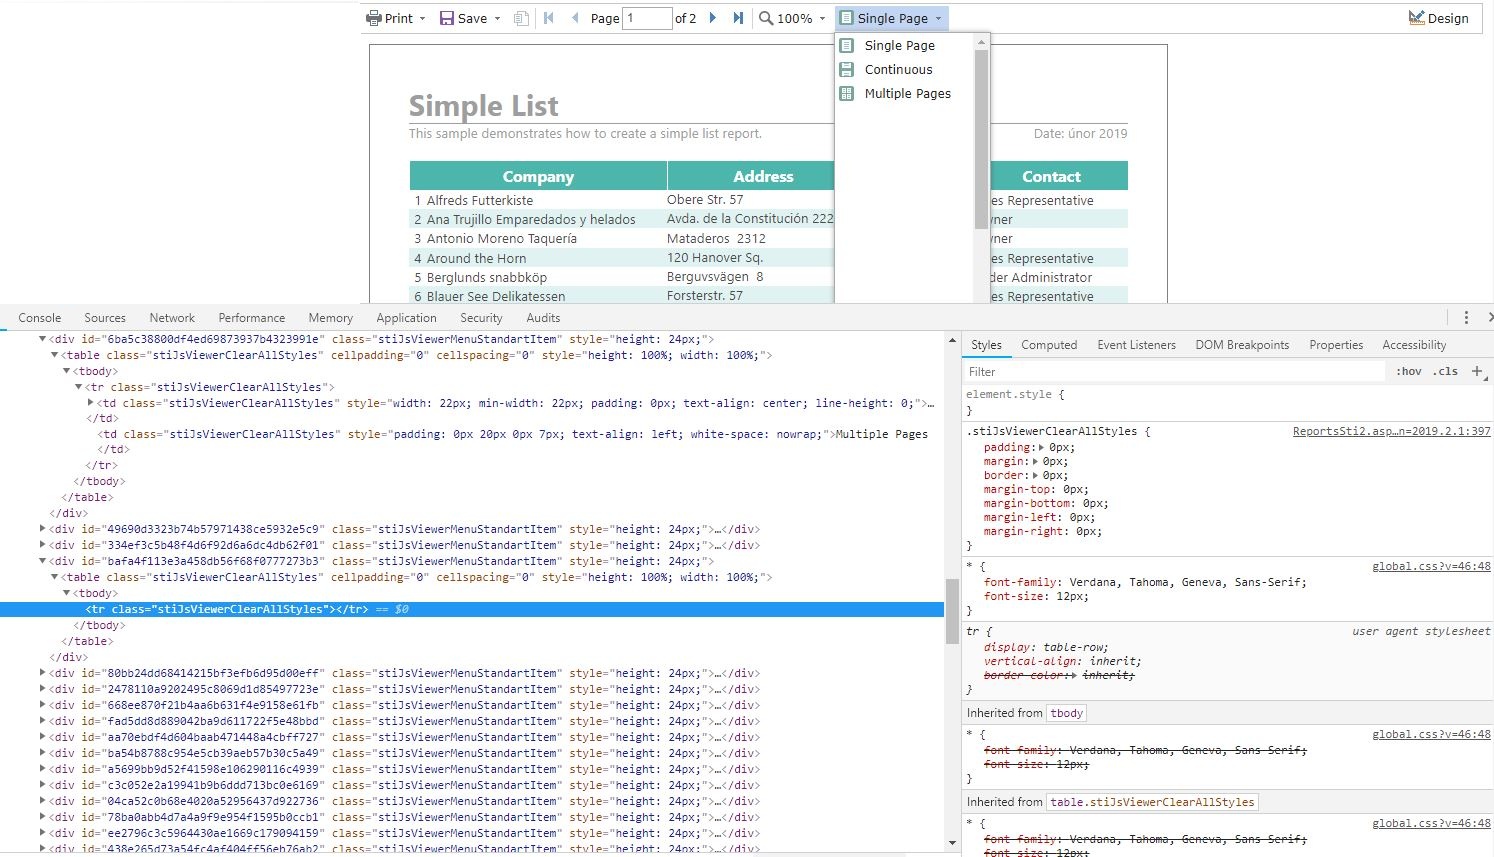Open the Single Page view mode dropdown
Viewport: 1494px width, 857px height.
[x=891, y=18]
